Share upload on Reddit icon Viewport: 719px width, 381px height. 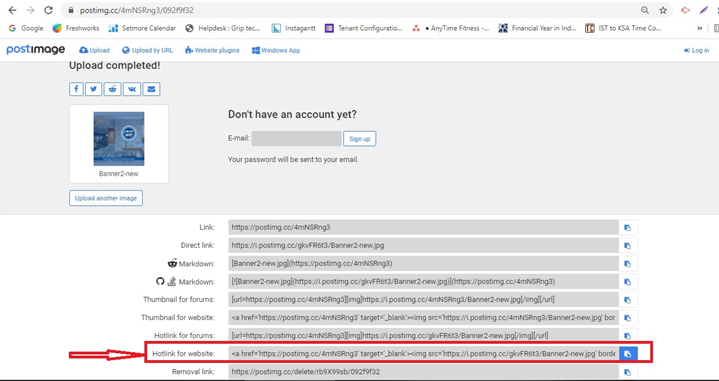pos(112,88)
